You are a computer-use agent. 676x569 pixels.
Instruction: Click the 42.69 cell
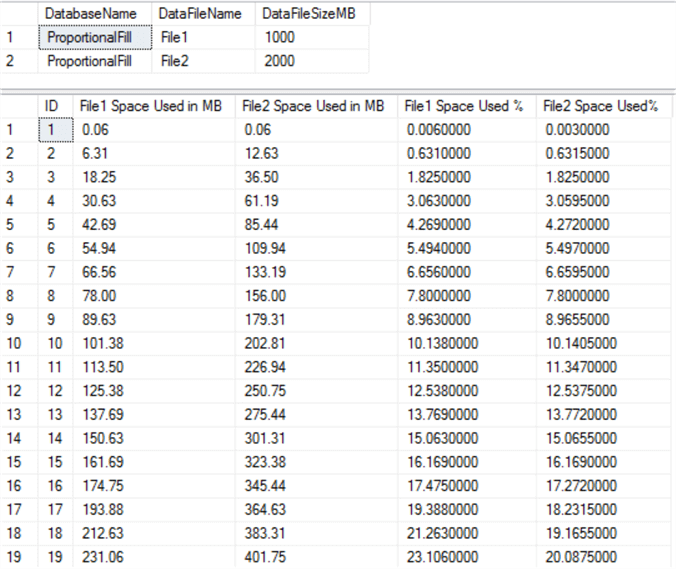154,225
